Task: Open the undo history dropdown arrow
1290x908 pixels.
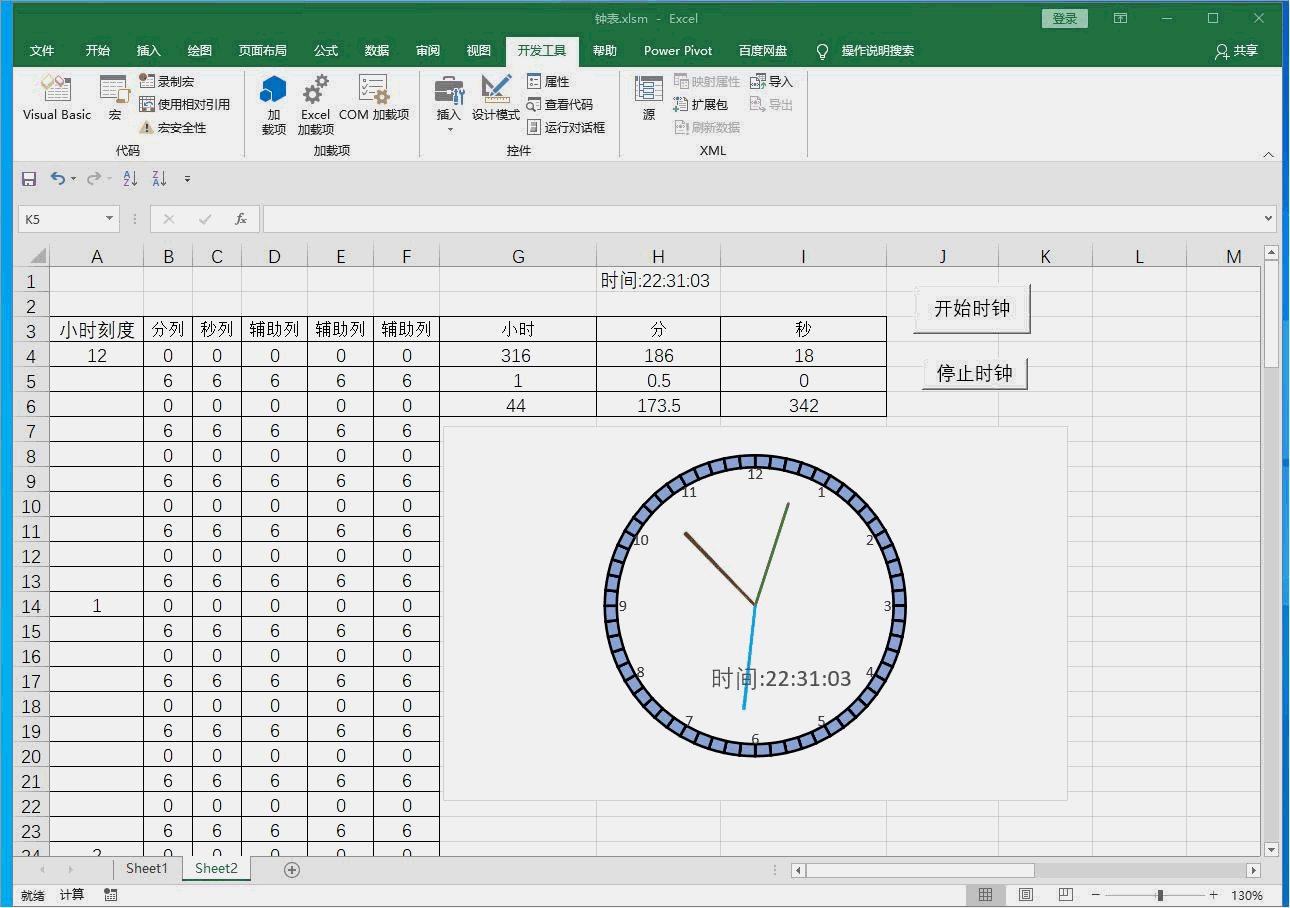Action: (x=73, y=179)
